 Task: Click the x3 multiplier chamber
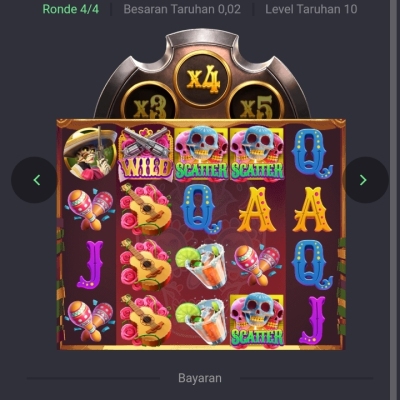tap(149, 104)
